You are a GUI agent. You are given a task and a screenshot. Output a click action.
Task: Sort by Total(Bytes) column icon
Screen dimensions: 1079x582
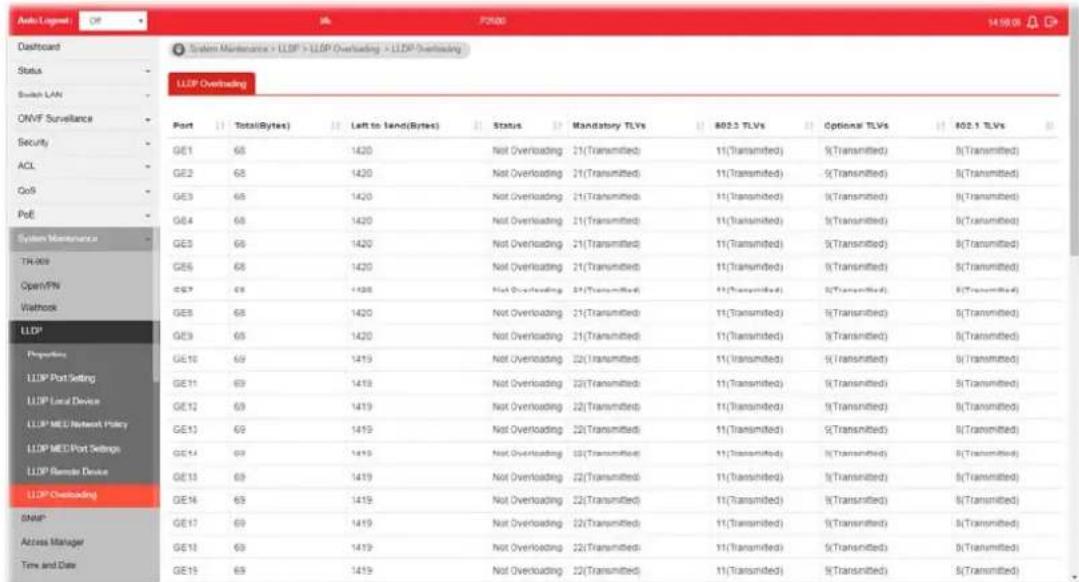[336, 126]
